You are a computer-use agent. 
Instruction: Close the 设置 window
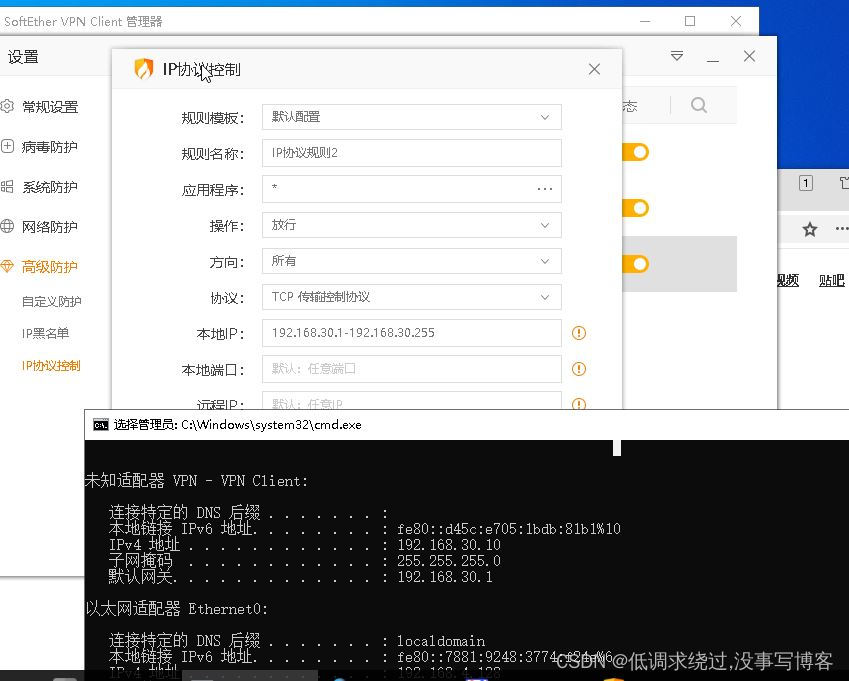tap(749, 56)
